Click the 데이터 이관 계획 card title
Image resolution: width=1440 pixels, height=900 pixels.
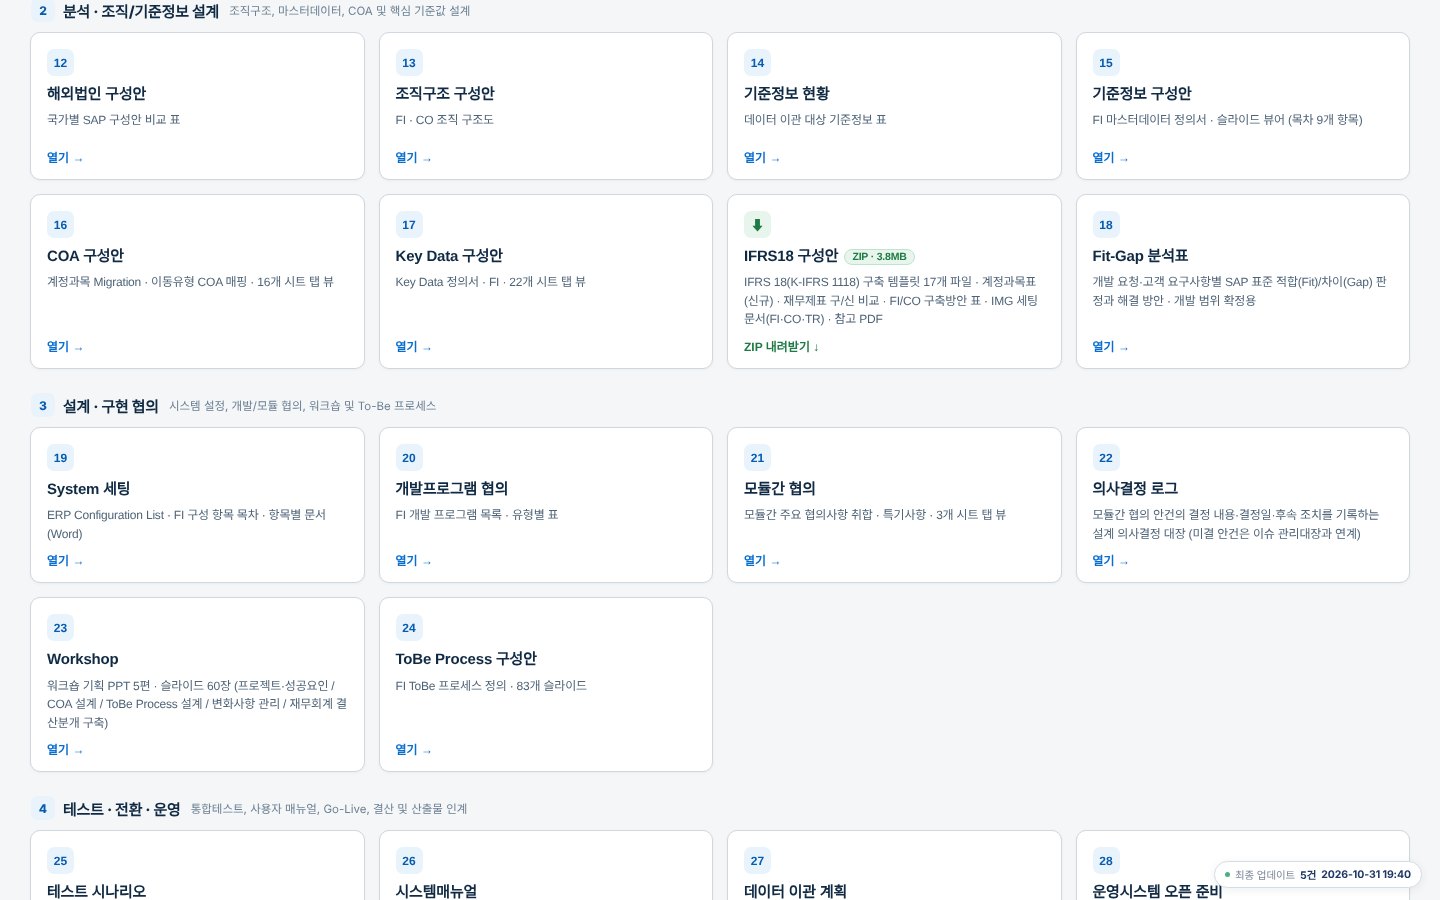click(795, 891)
